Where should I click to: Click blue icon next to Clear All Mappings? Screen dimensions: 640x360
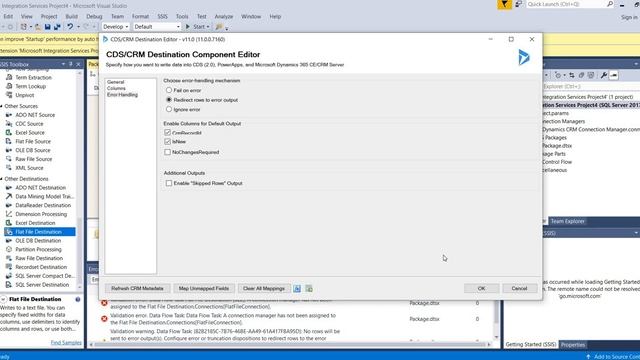pos(297,289)
